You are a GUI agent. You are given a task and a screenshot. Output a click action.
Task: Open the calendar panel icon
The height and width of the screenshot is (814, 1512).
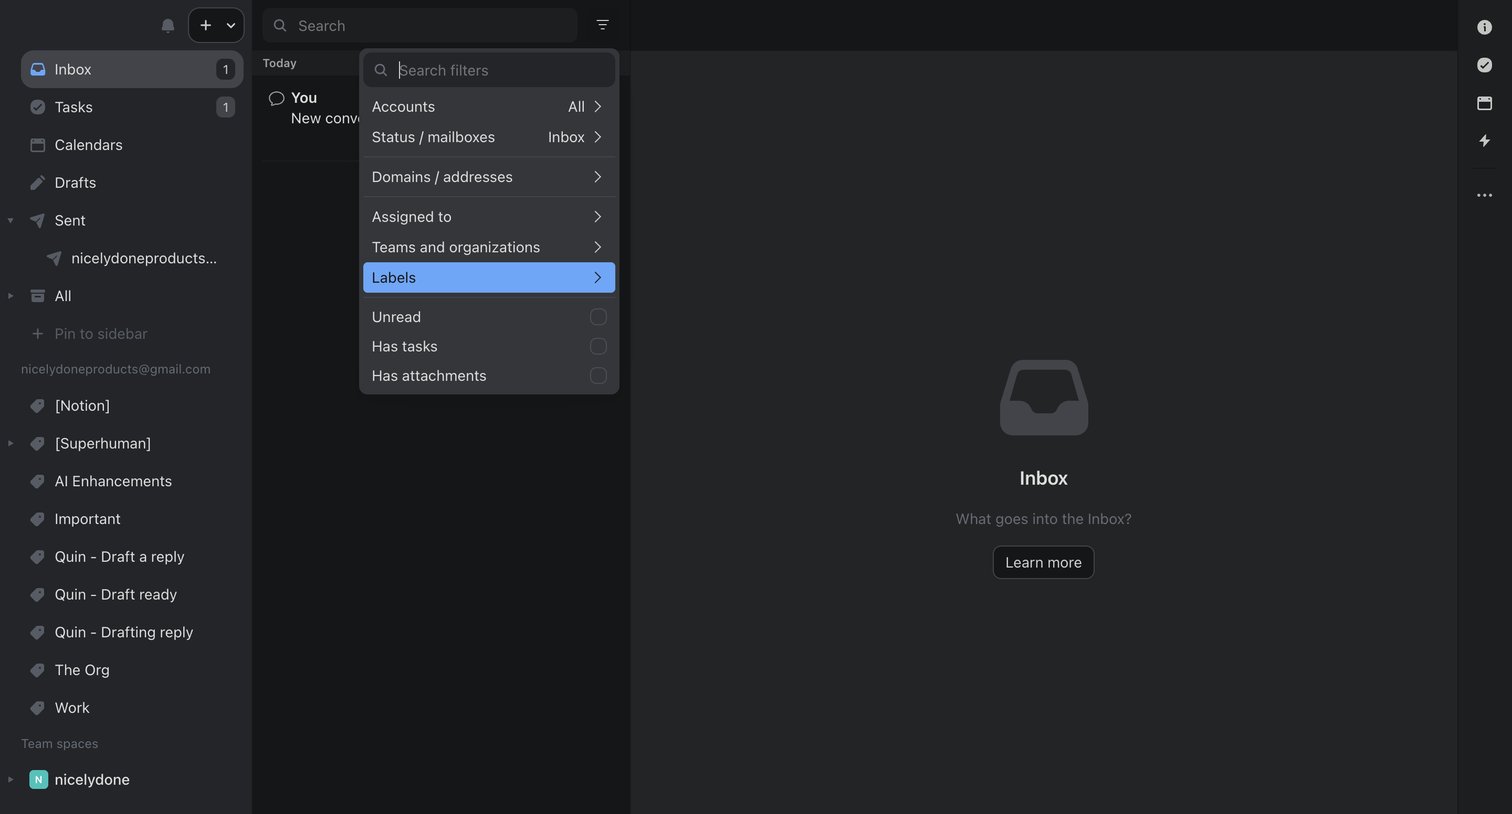click(x=1484, y=103)
